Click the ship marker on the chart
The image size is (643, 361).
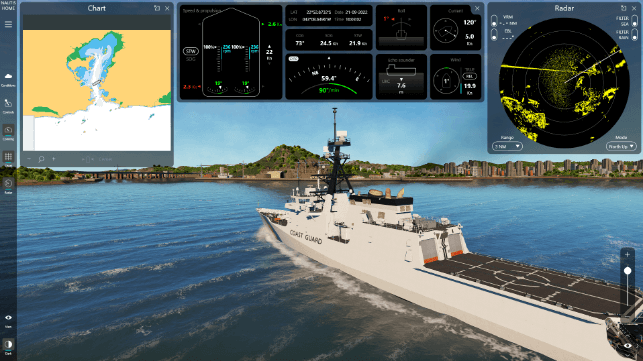[96, 83]
